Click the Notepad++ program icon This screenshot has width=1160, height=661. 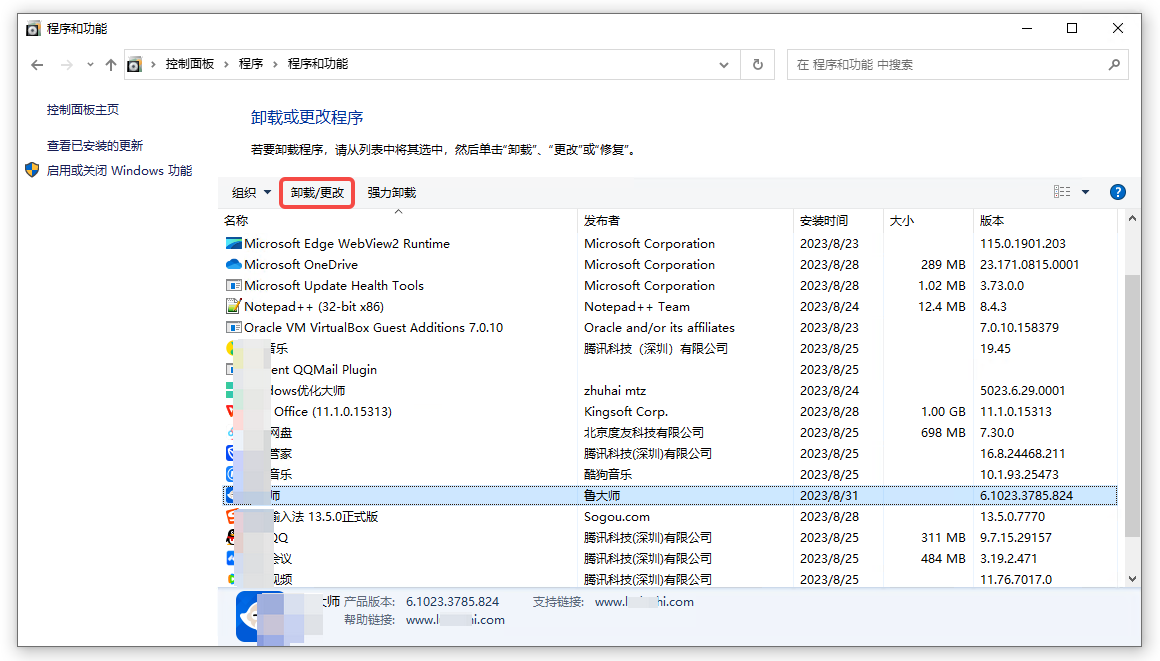pos(234,306)
